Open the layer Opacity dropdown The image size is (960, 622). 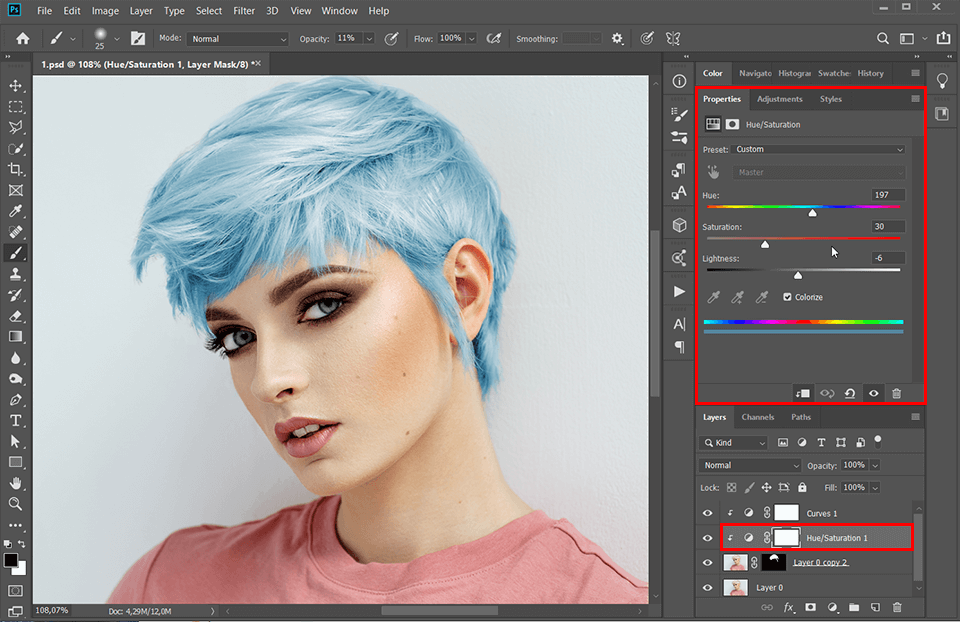877,465
